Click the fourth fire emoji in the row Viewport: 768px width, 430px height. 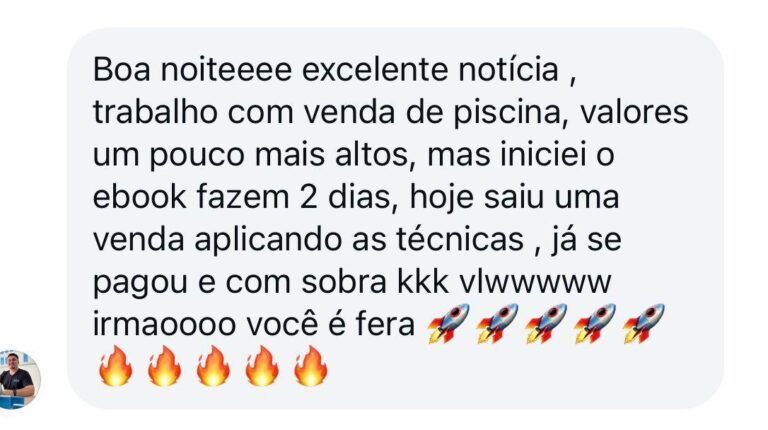[262, 366]
